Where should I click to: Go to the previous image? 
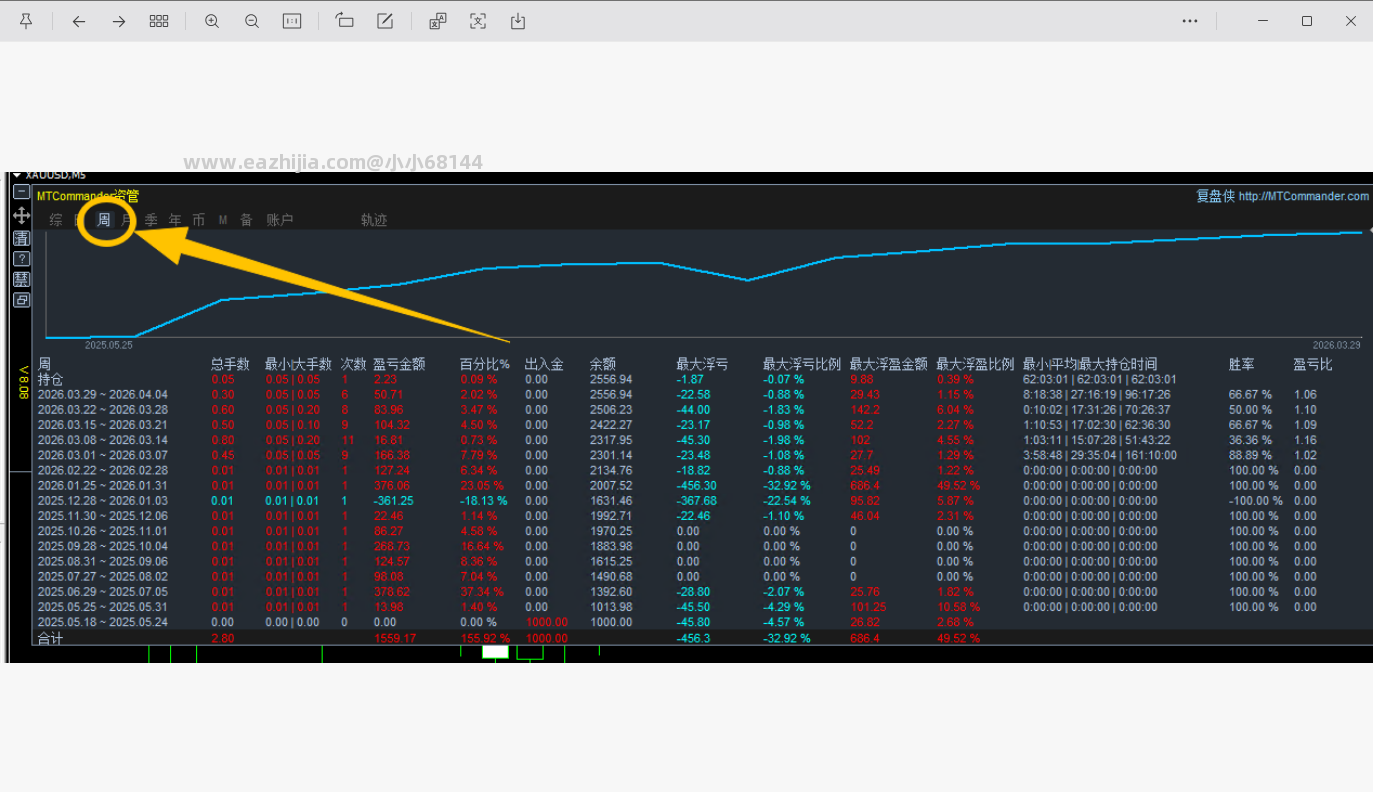pyautogui.click(x=79, y=21)
